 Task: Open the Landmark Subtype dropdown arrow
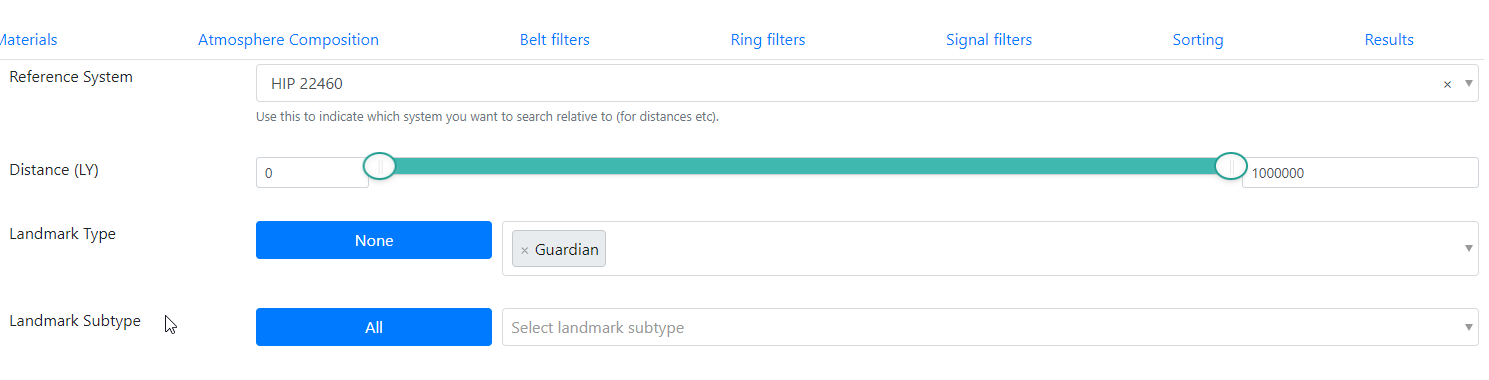pyautogui.click(x=1468, y=327)
